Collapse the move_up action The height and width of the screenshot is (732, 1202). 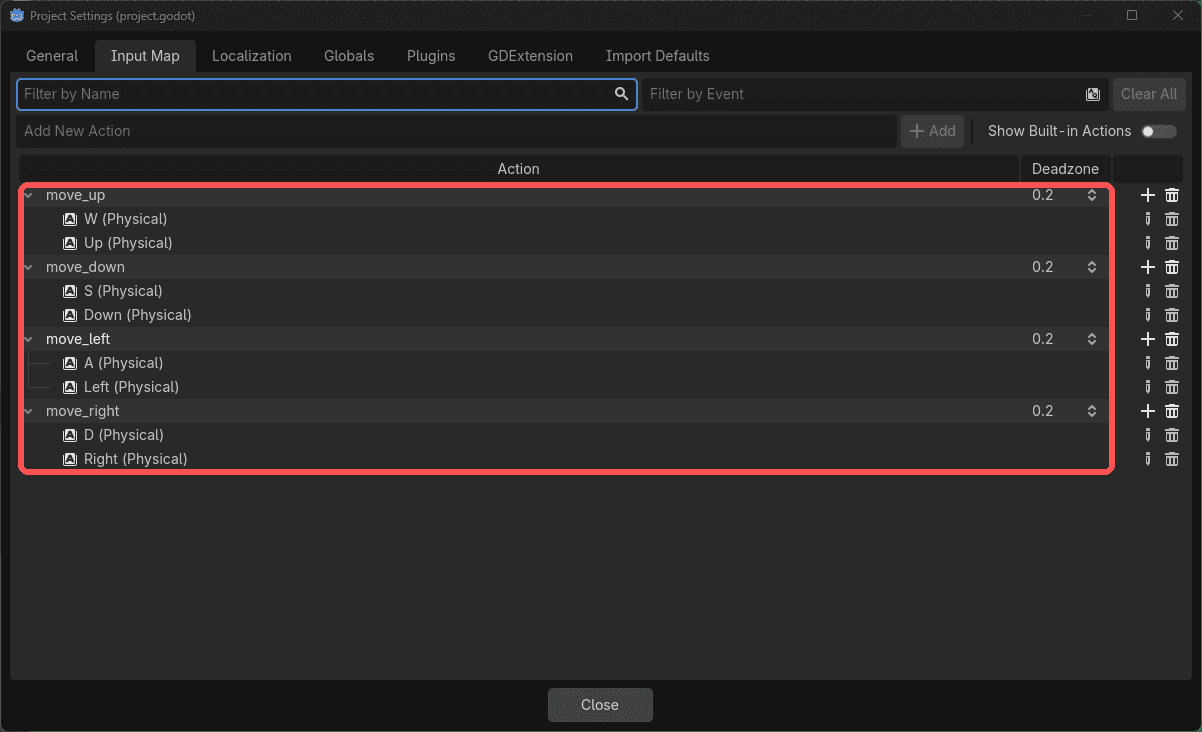[29, 195]
